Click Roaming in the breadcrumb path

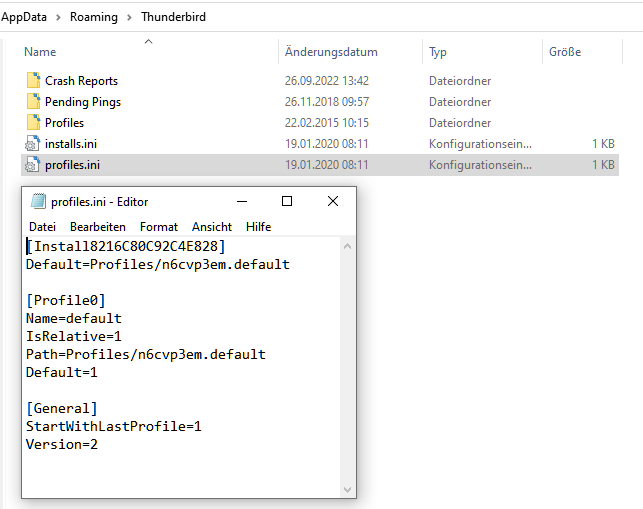(94, 17)
